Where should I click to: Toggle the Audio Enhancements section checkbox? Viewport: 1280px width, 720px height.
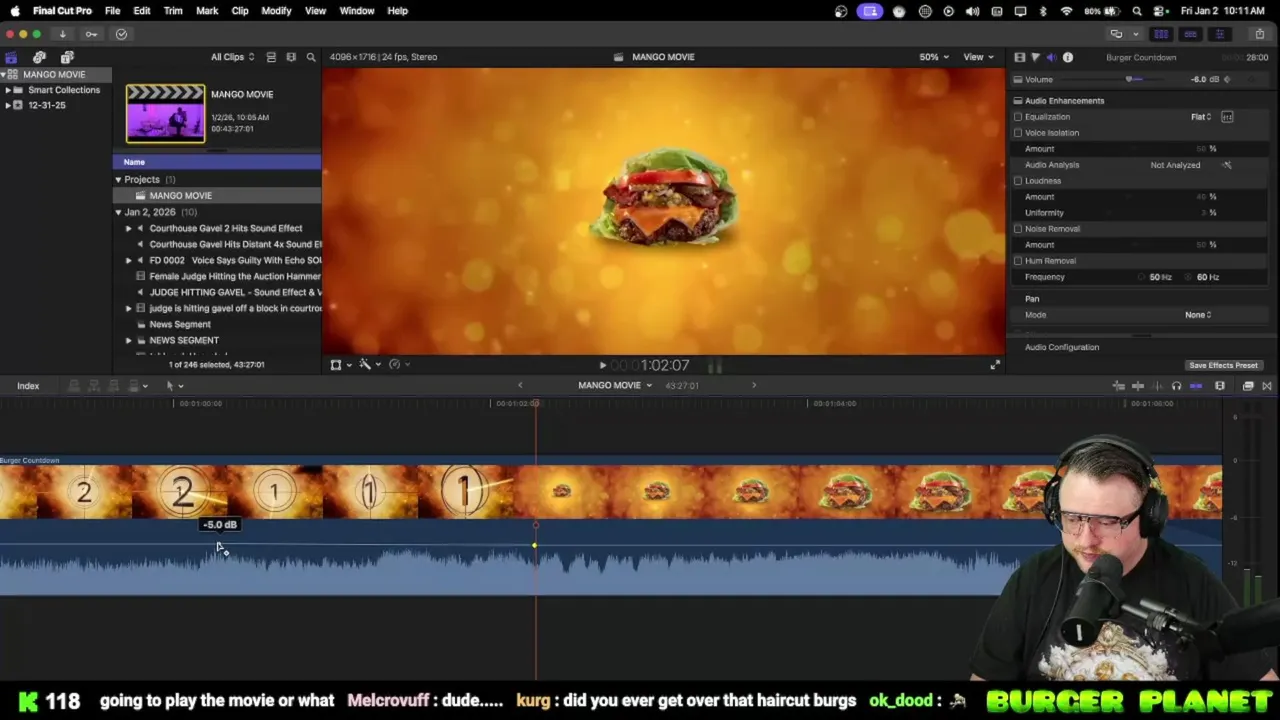[1018, 101]
